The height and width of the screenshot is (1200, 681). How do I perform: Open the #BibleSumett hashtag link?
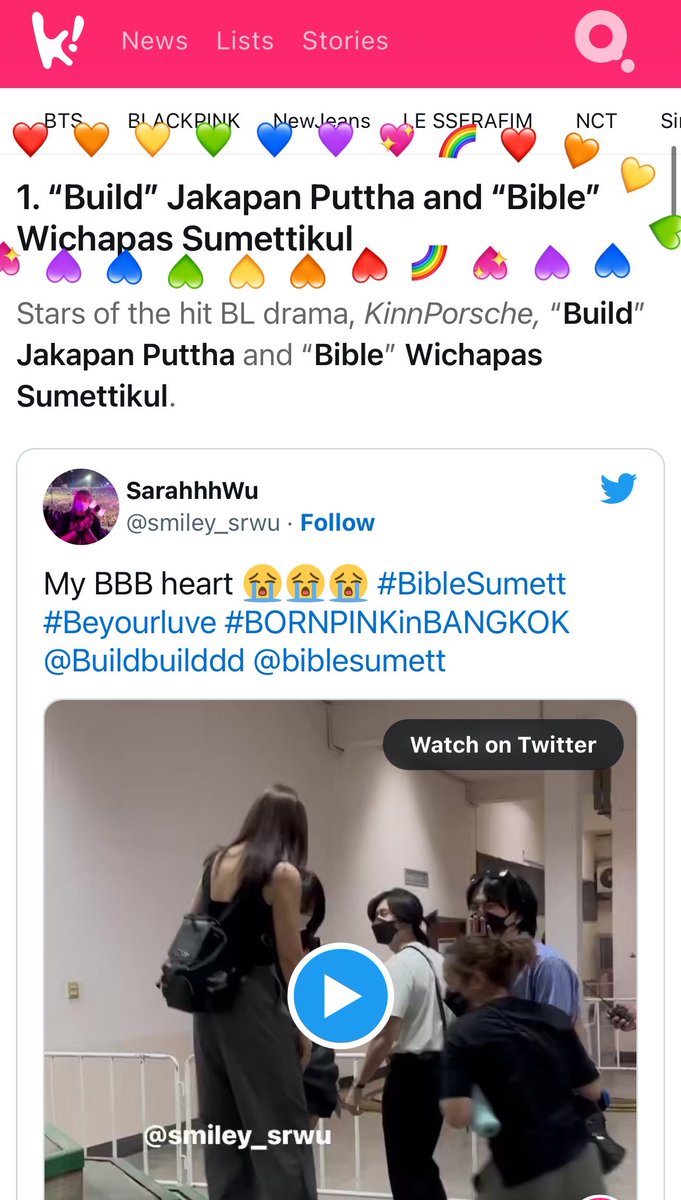[472, 583]
